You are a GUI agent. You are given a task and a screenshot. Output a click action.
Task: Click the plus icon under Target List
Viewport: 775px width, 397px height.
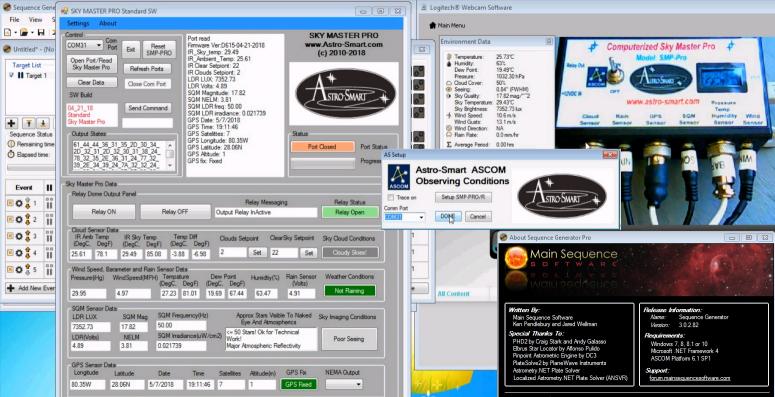click(x=12, y=123)
